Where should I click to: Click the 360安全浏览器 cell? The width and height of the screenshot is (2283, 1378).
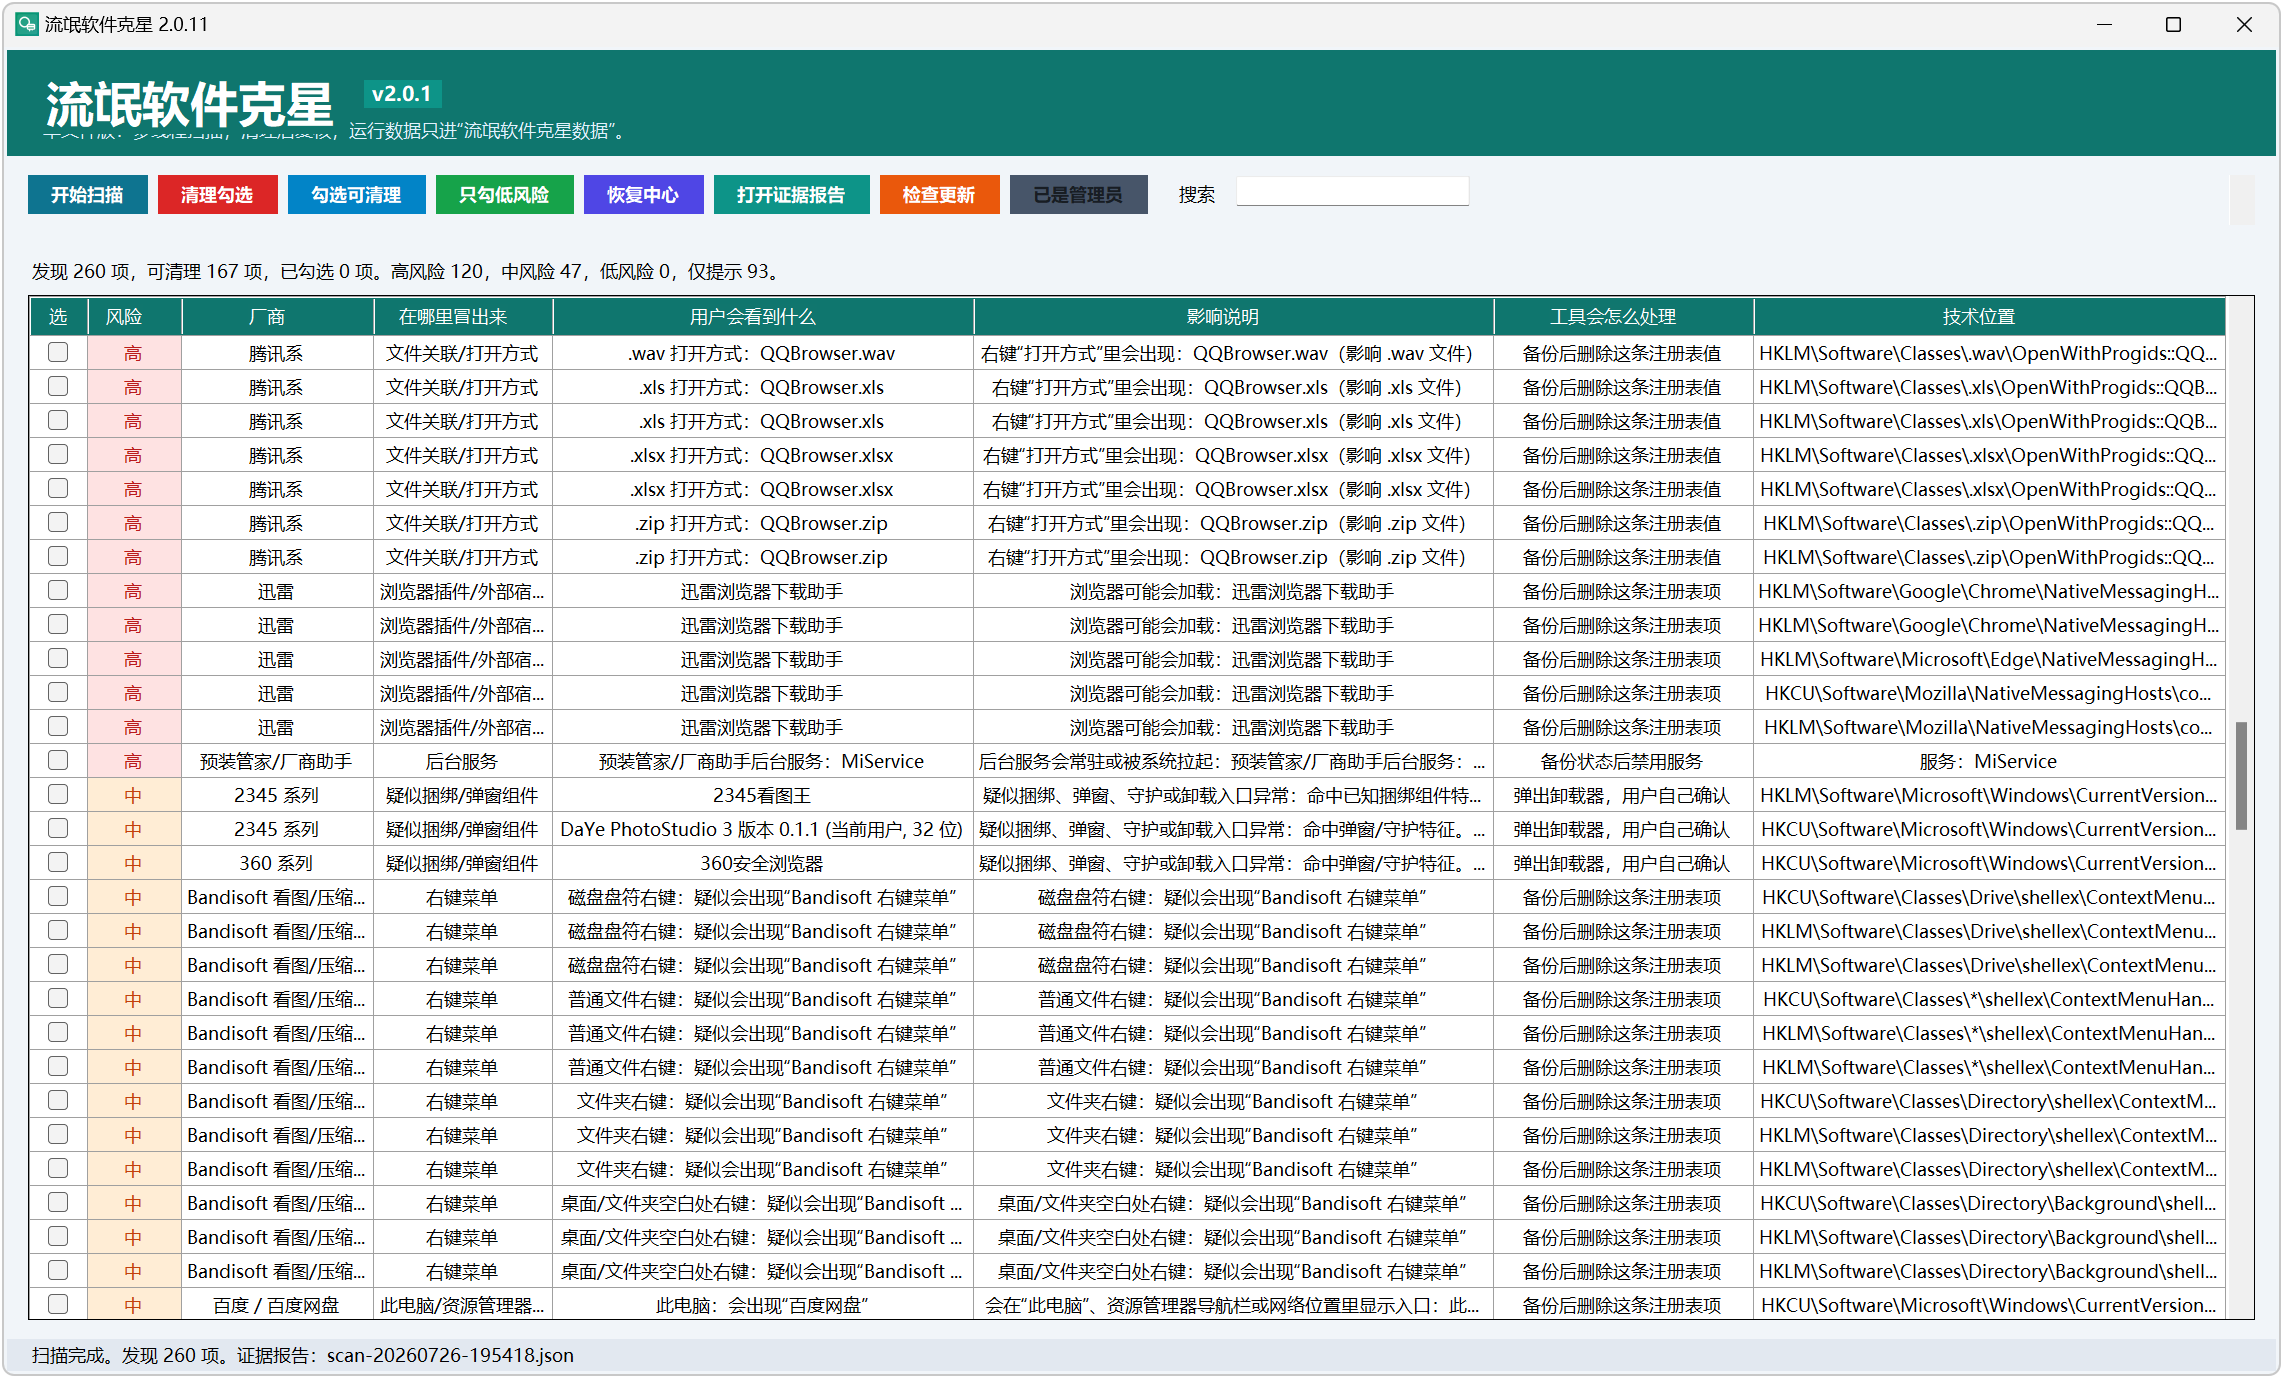pos(763,863)
